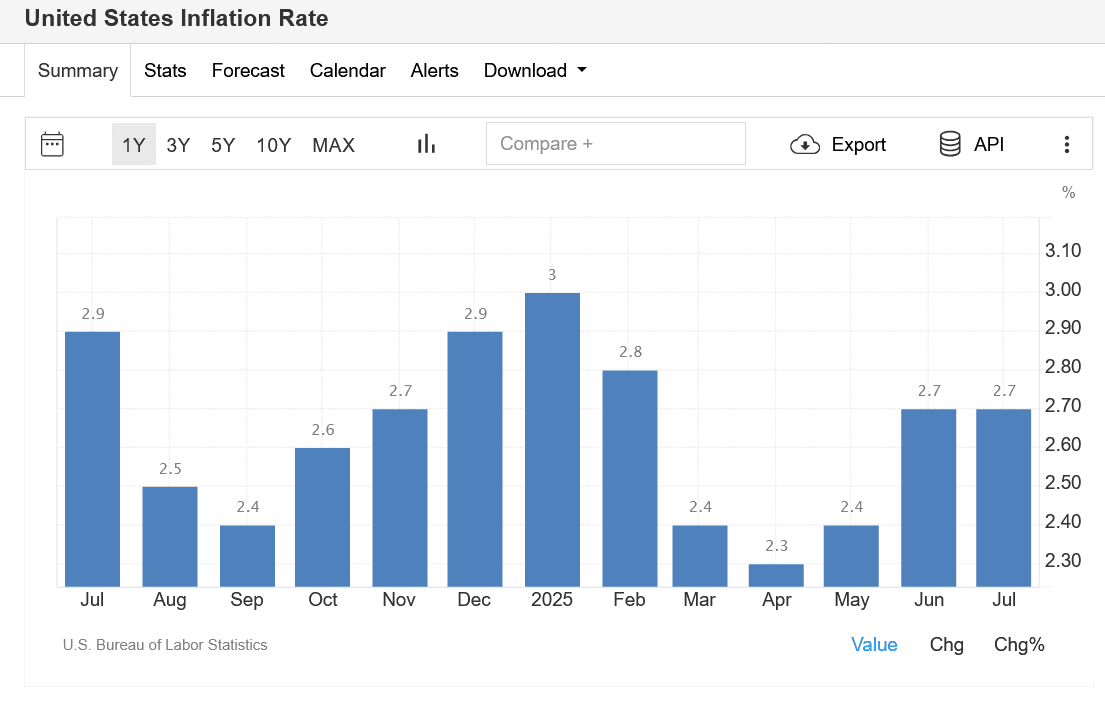1105x702 pixels.
Task: Click into the Compare + input field
Action: pyautogui.click(x=616, y=144)
